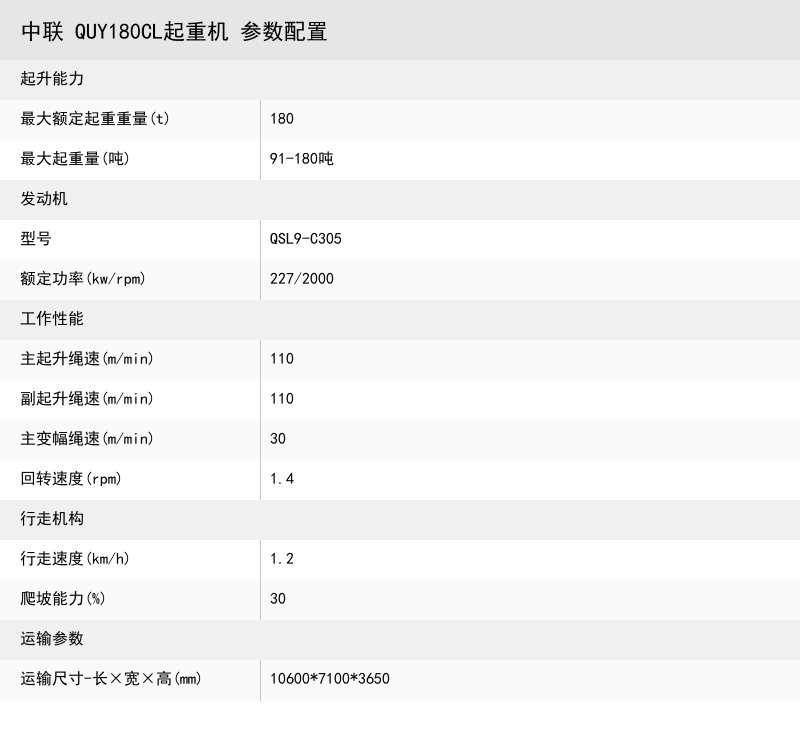The height and width of the screenshot is (740, 800).
Task: Click the label 主起升绳速(m/min)
Action: click(x=87, y=359)
